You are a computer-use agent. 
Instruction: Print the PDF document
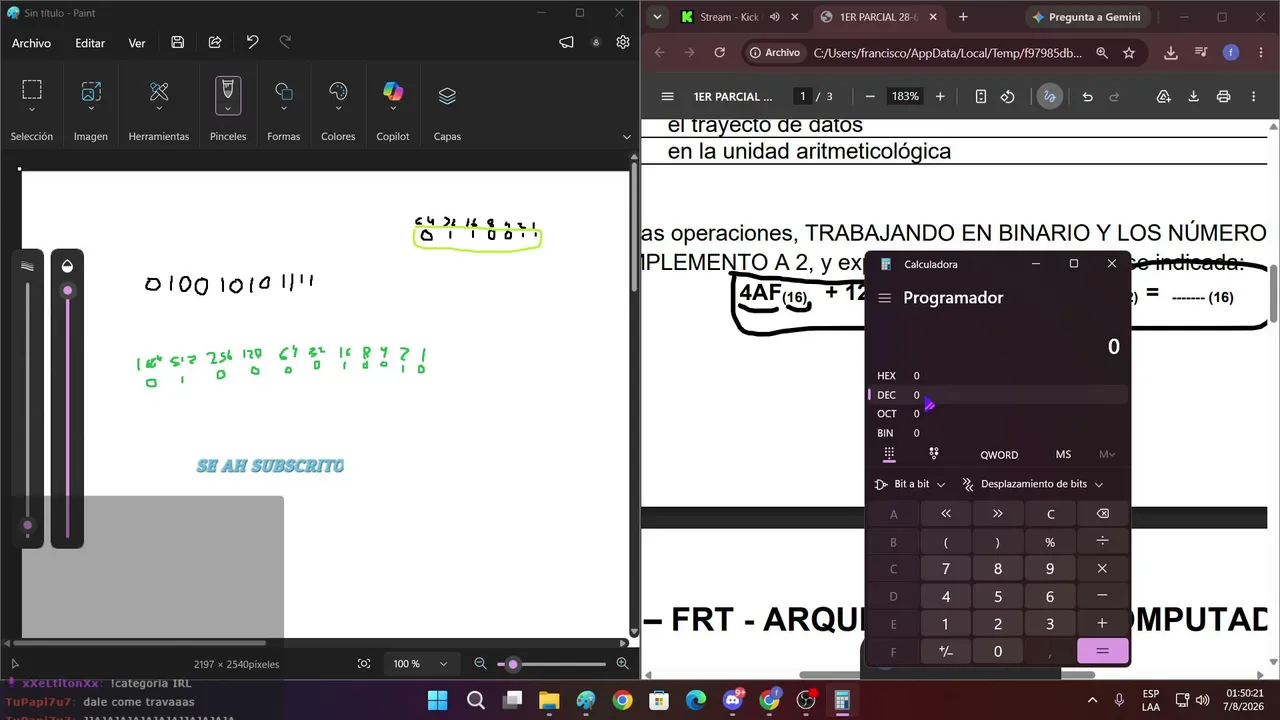coord(1223,97)
